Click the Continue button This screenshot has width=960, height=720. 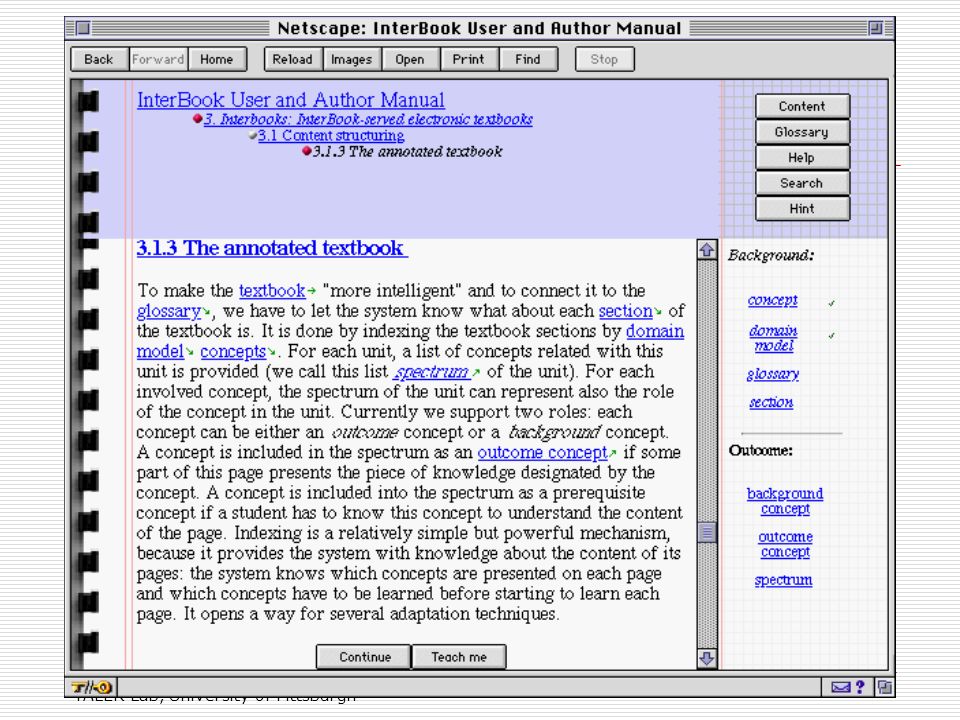[364, 657]
